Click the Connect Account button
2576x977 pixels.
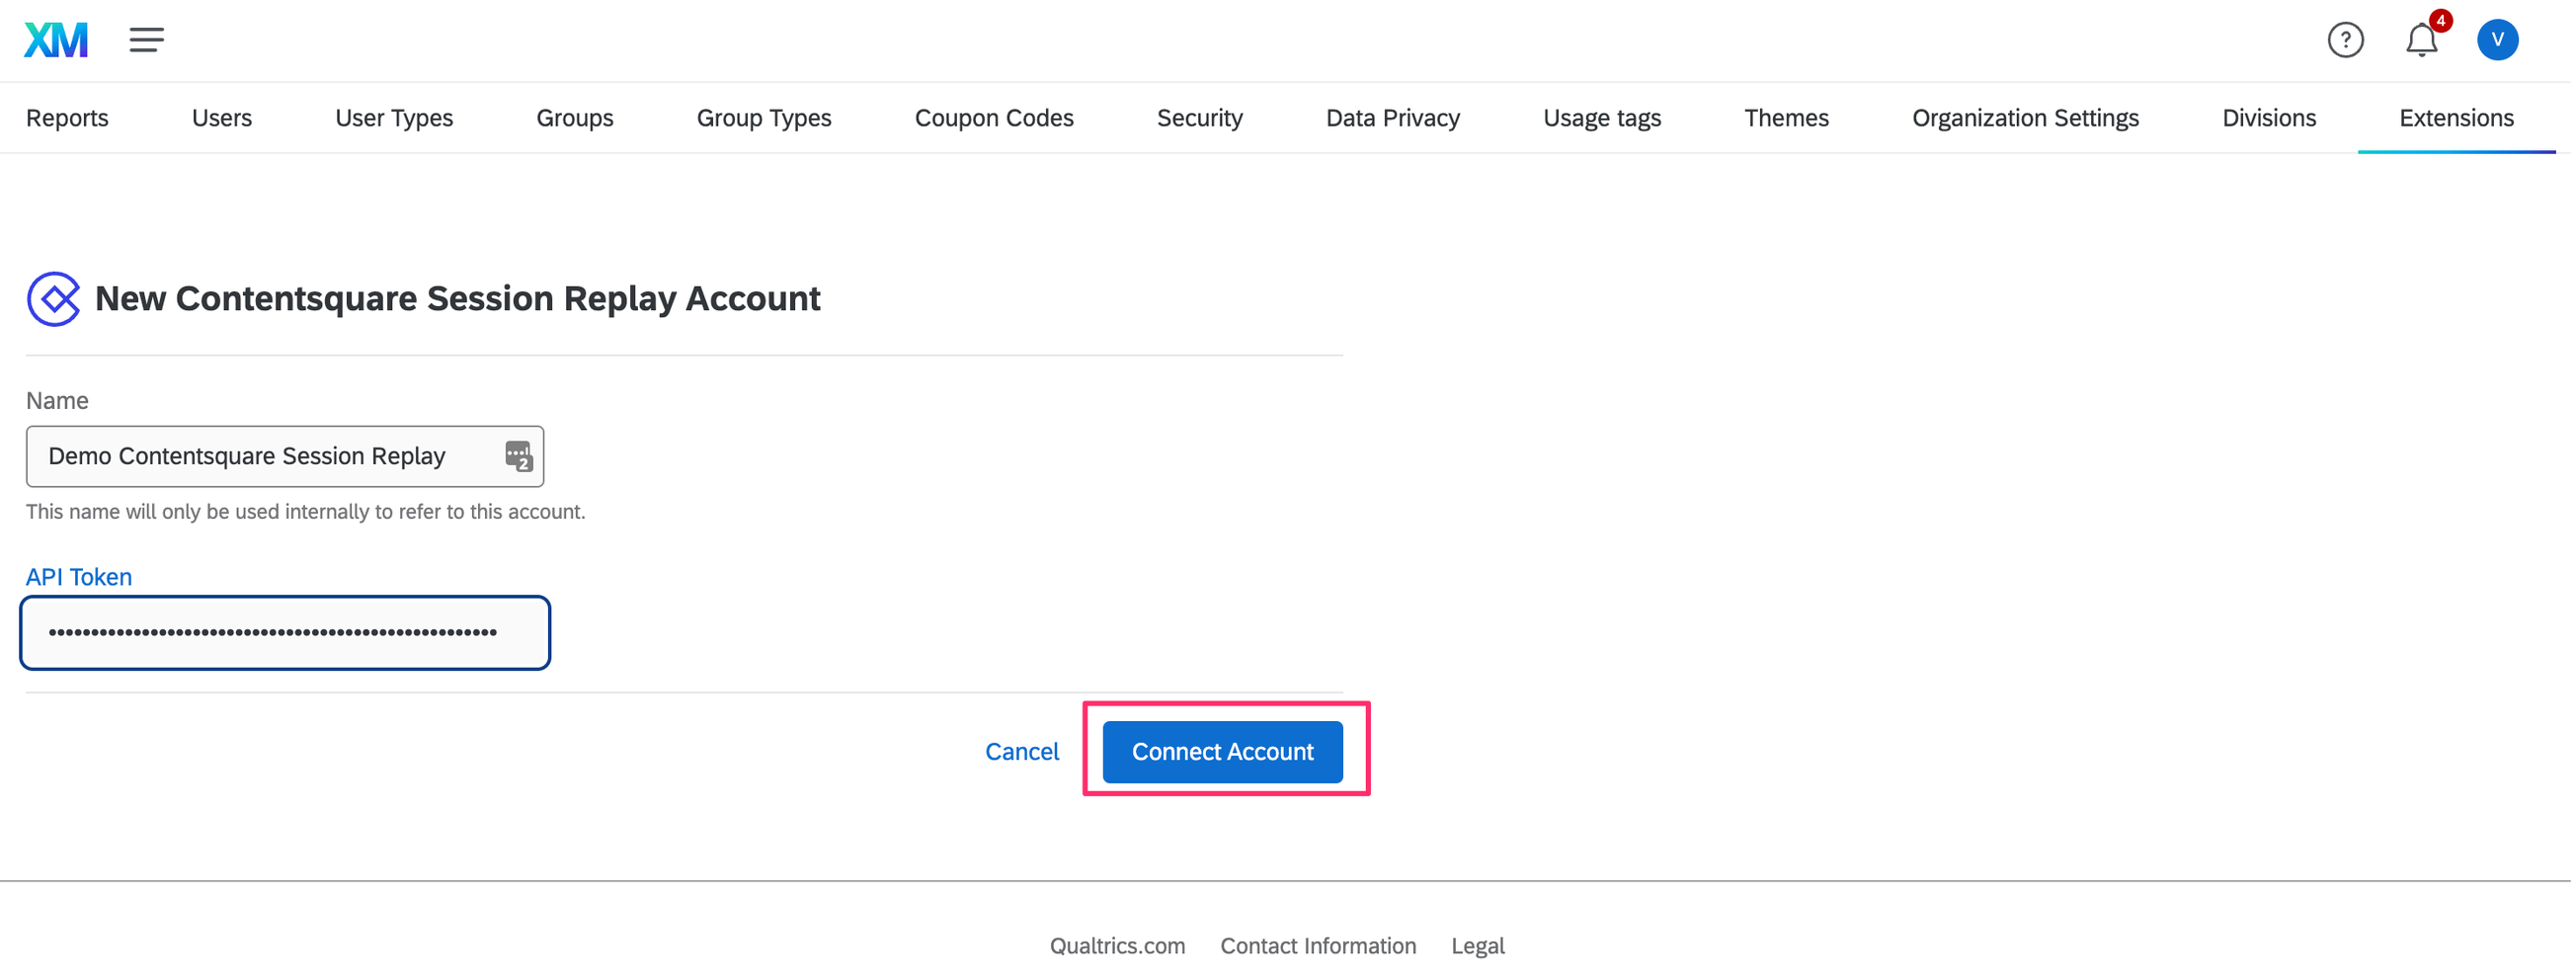(x=1222, y=752)
